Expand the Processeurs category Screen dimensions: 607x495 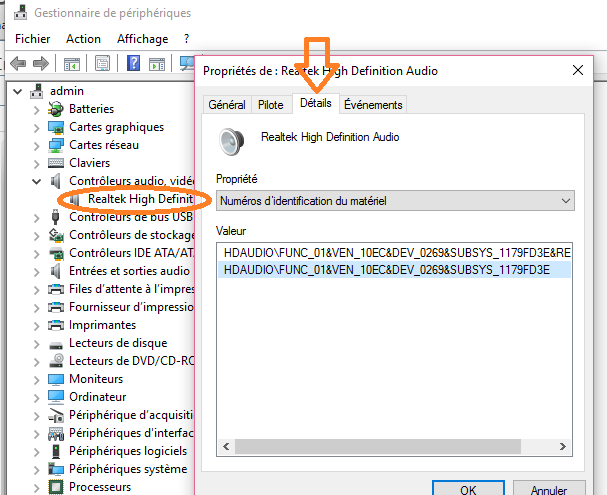tap(36, 488)
